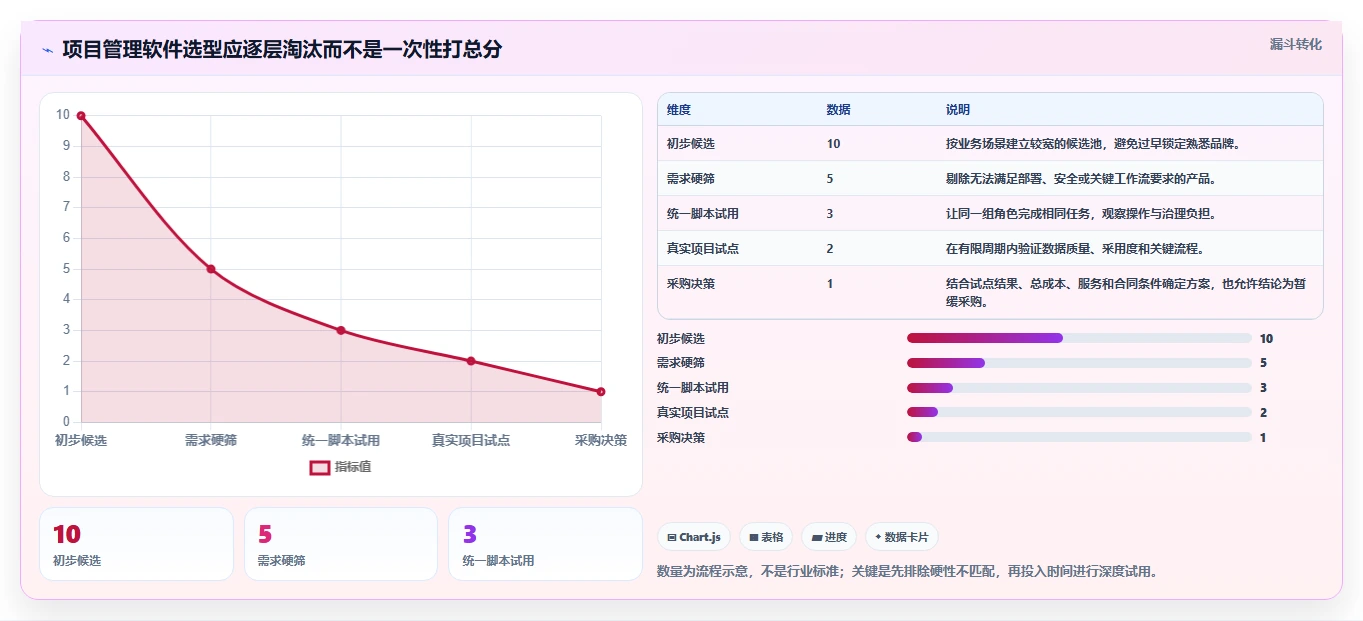The height and width of the screenshot is (621, 1363).
Task: Click the chart point for 真实项目试点
Action: (x=471, y=361)
